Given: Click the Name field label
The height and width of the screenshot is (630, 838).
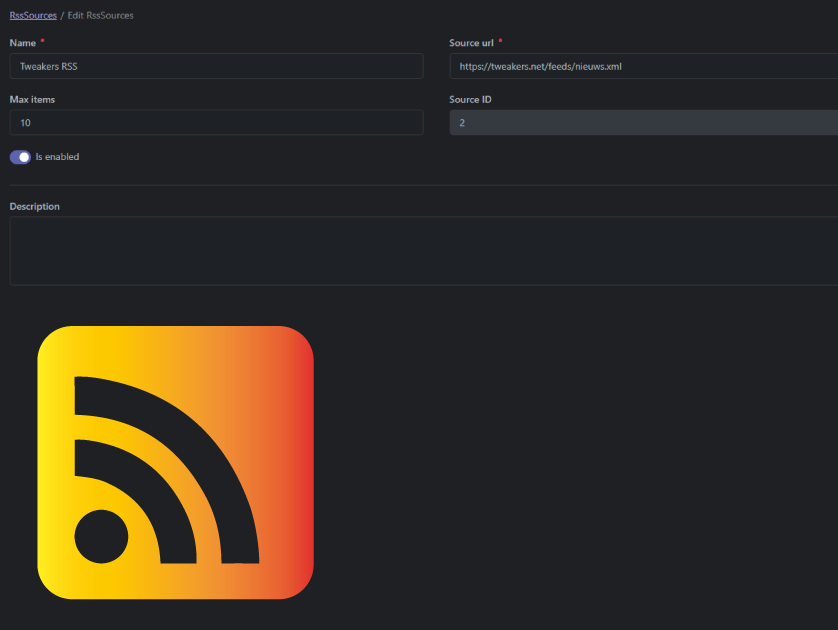Looking at the screenshot, I should click(x=22, y=43).
